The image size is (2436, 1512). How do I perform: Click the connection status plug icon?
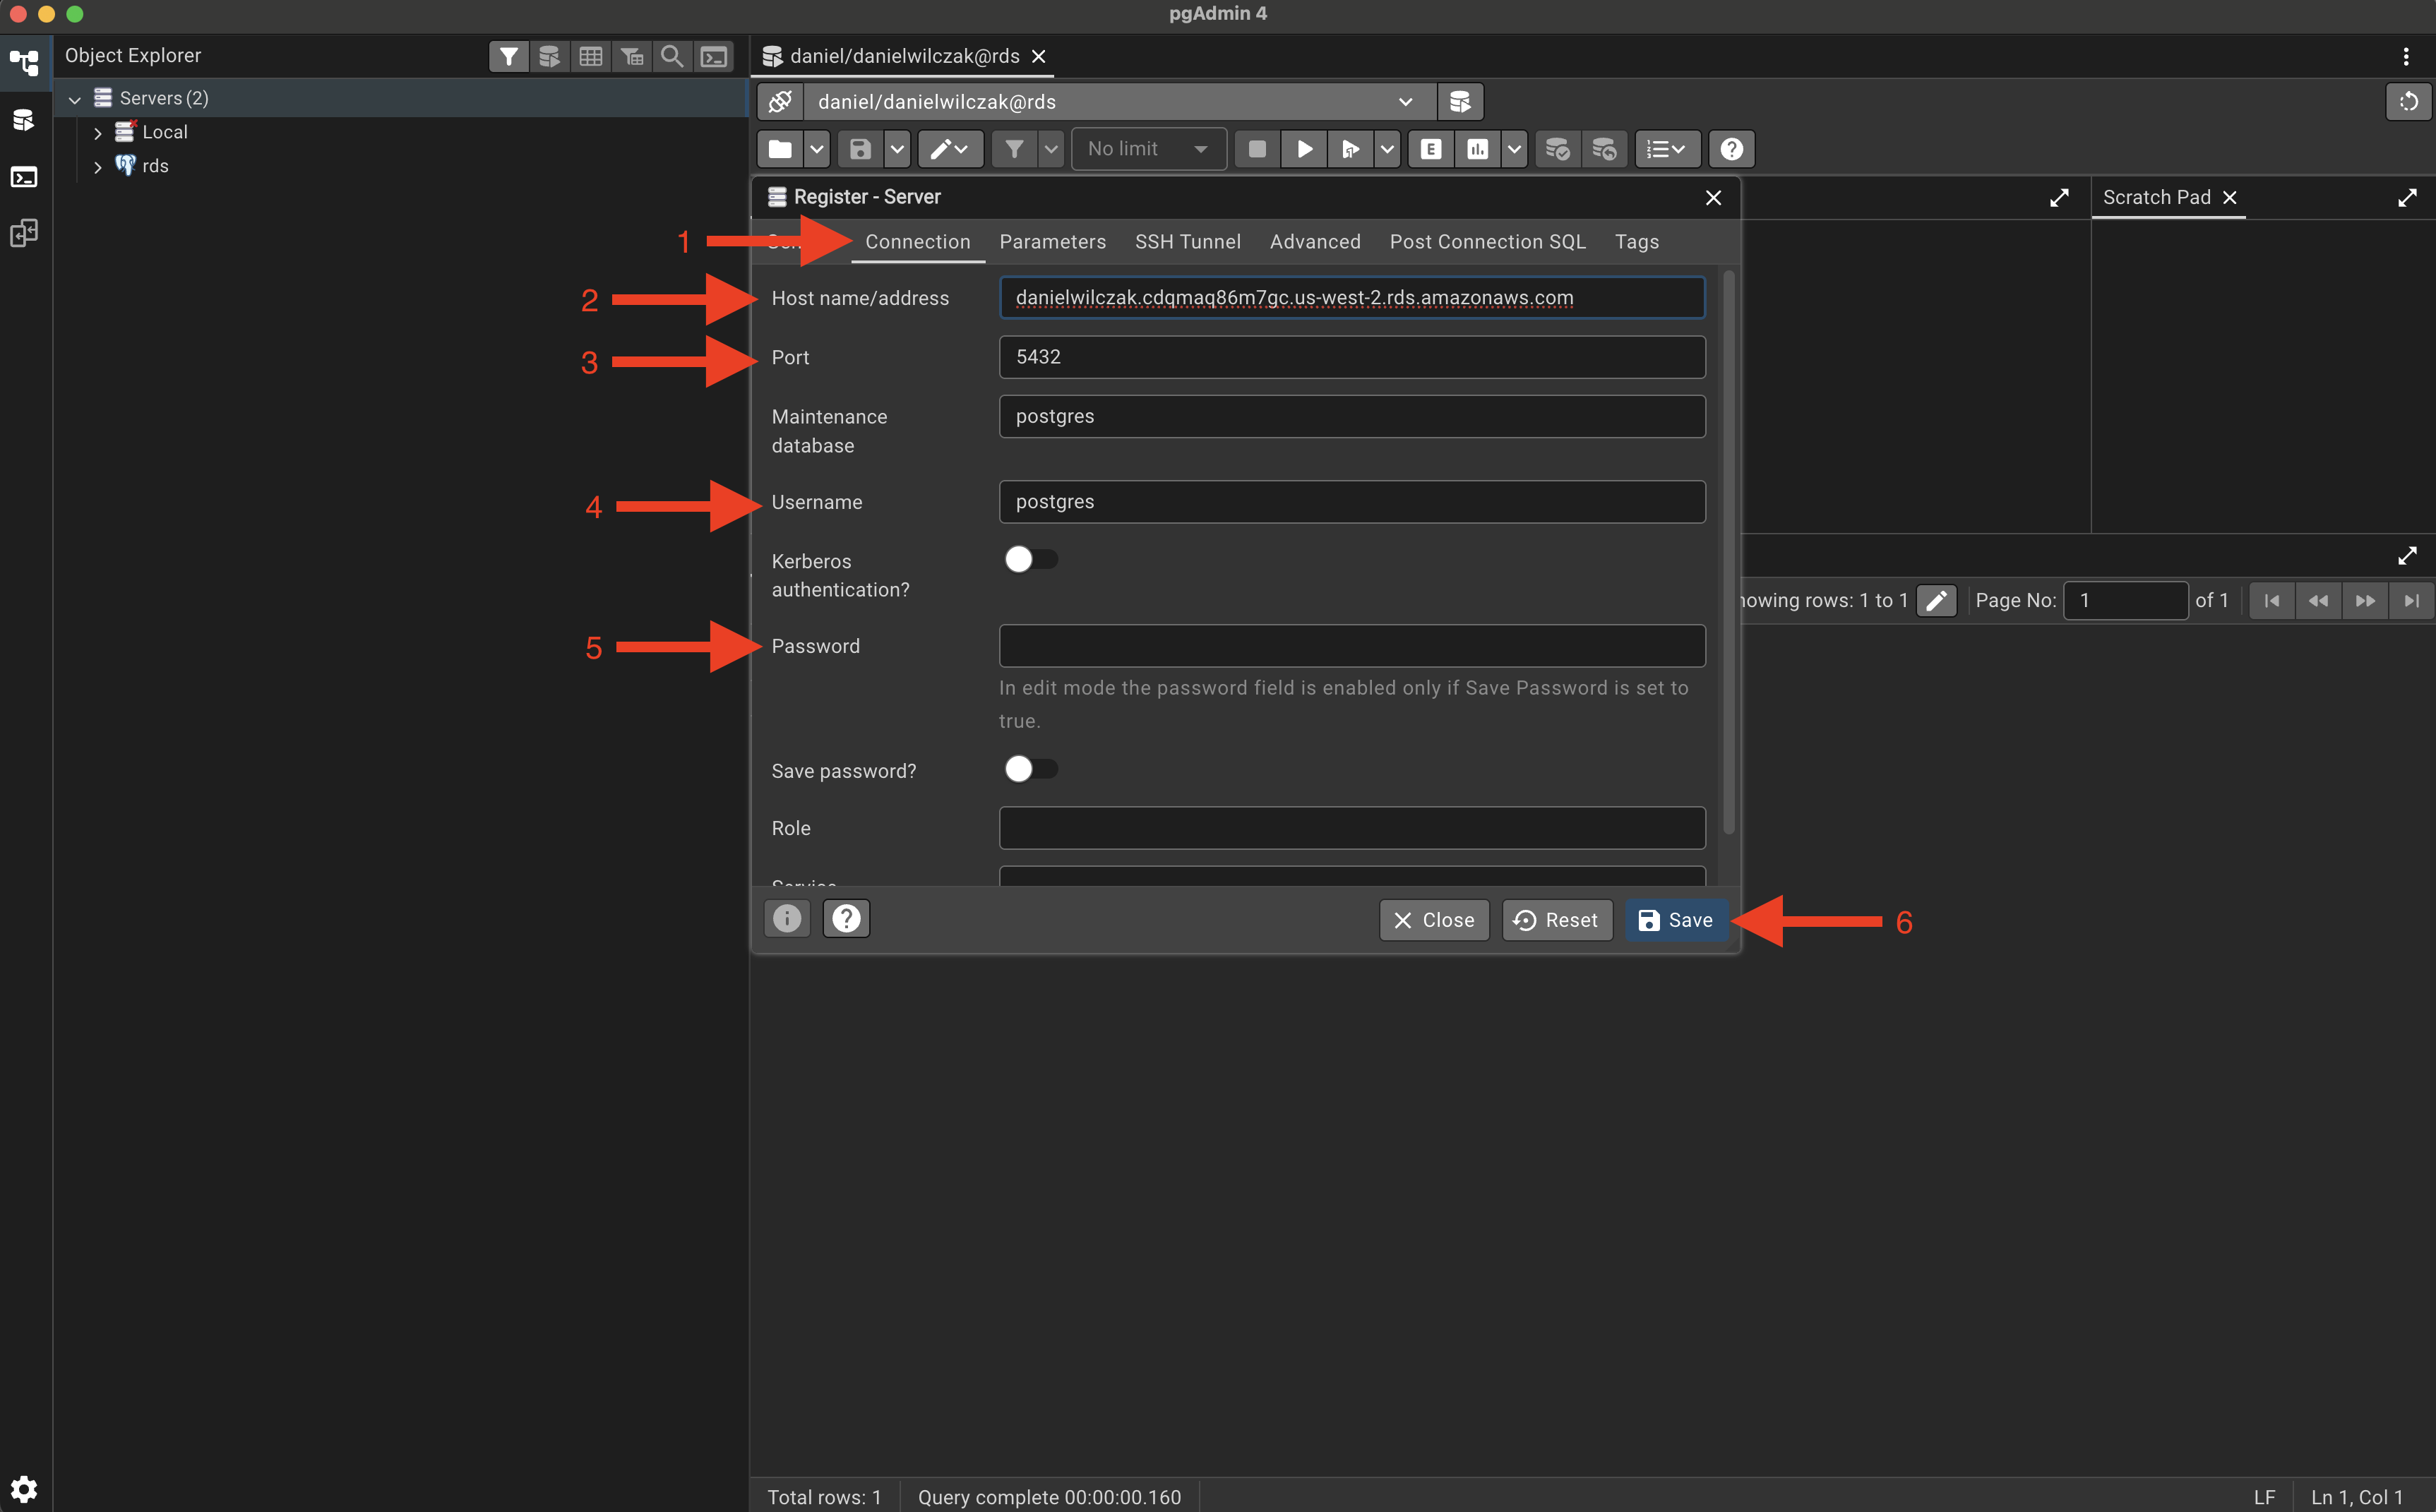tap(780, 102)
